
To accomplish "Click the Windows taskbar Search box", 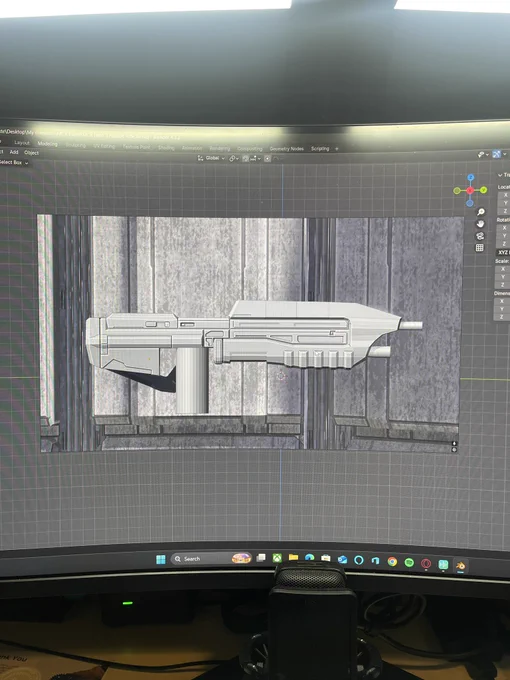I will click(211, 559).
